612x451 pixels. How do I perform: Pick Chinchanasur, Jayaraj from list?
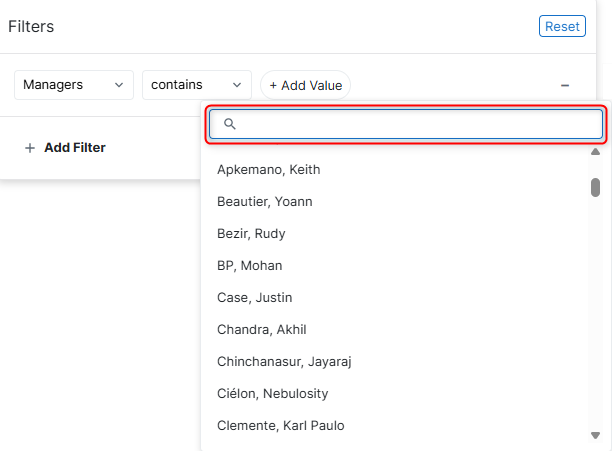(282, 361)
